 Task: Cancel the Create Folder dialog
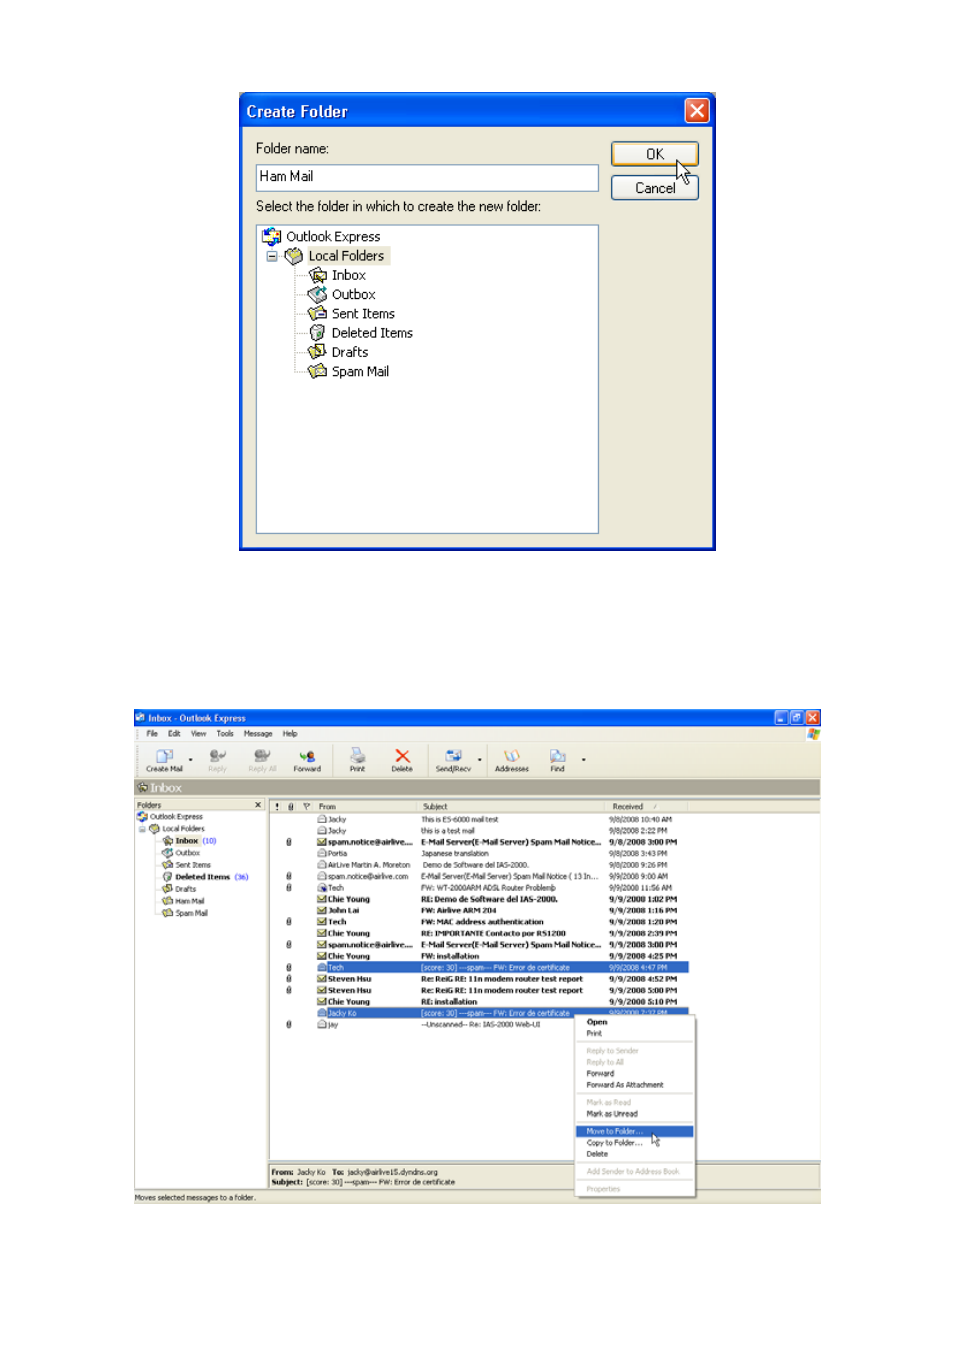tap(654, 188)
